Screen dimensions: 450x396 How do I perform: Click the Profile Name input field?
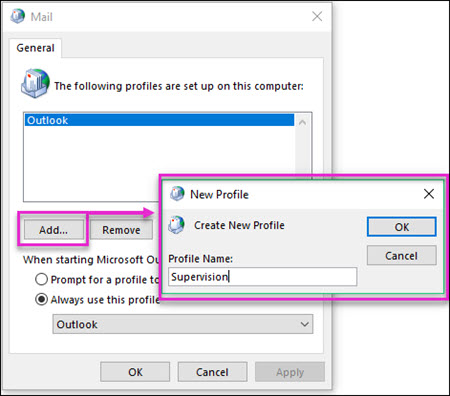coord(263,277)
